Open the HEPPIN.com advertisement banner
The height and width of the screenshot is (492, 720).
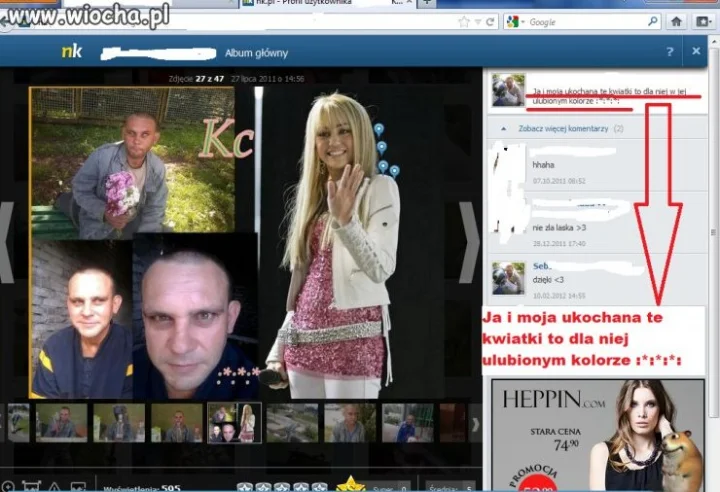(598, 435)
